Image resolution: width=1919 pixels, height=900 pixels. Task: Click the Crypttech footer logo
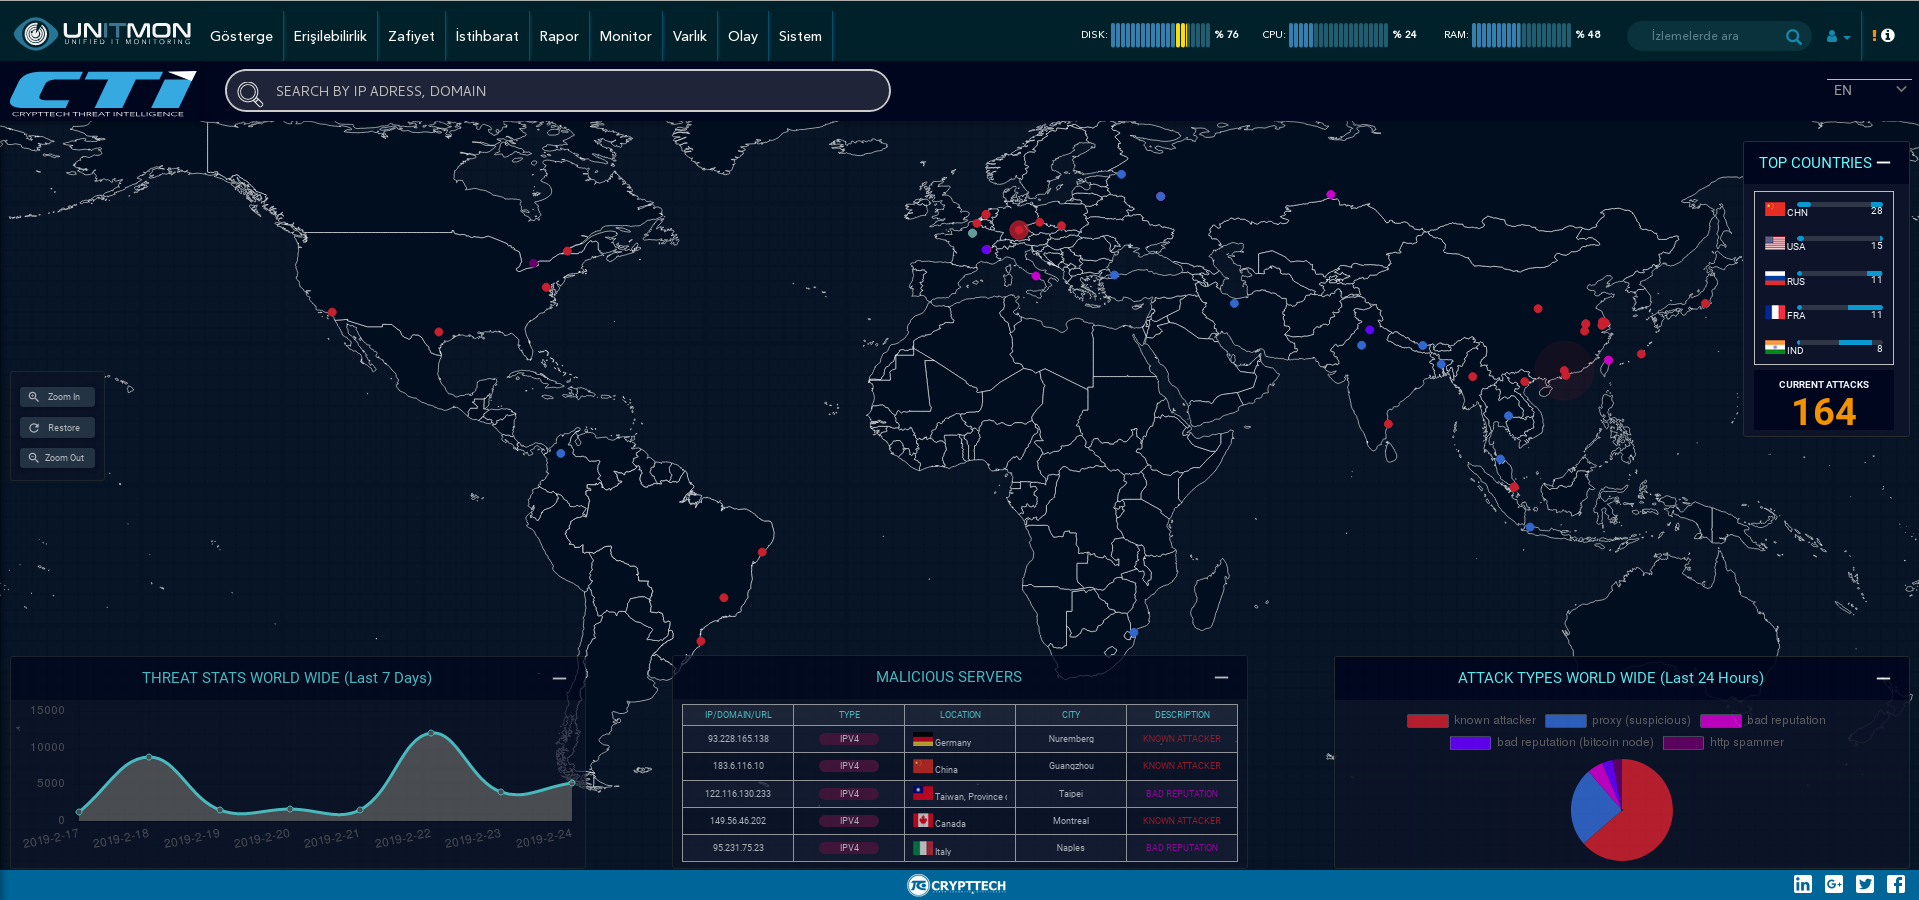coord(956,885)
